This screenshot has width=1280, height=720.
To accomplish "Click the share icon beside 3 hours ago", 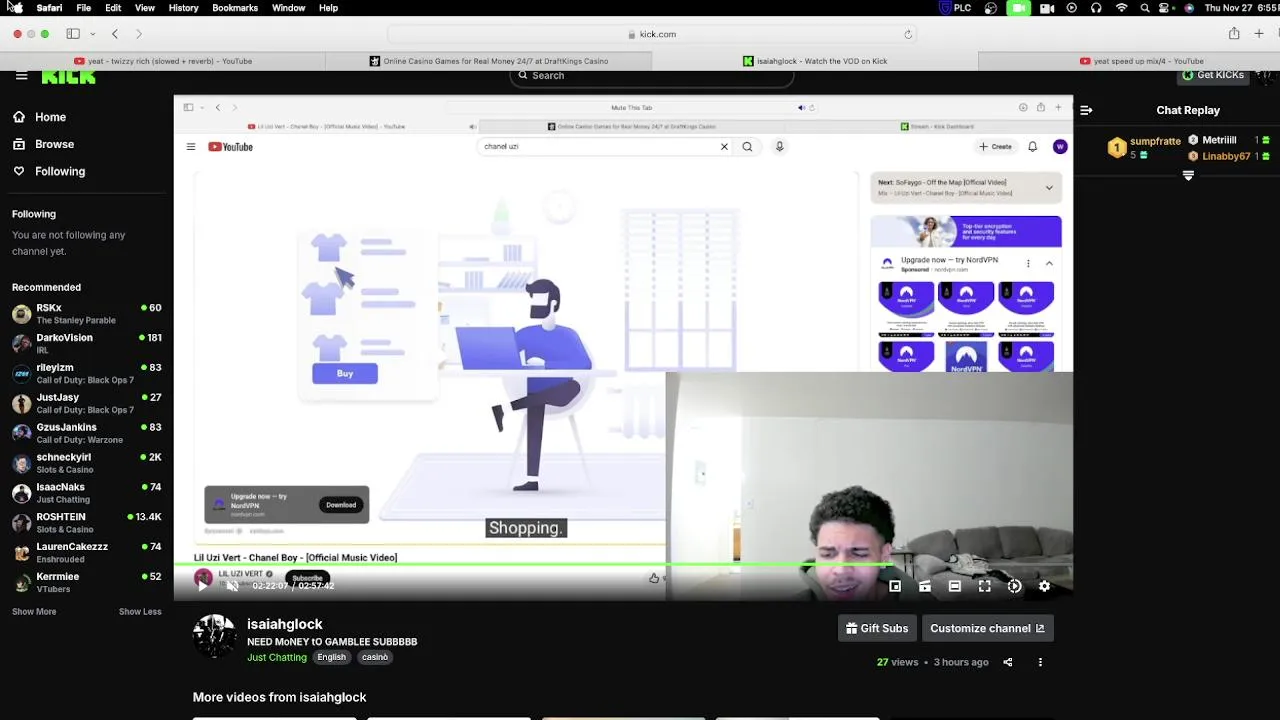I will [x=1008, y=662].
